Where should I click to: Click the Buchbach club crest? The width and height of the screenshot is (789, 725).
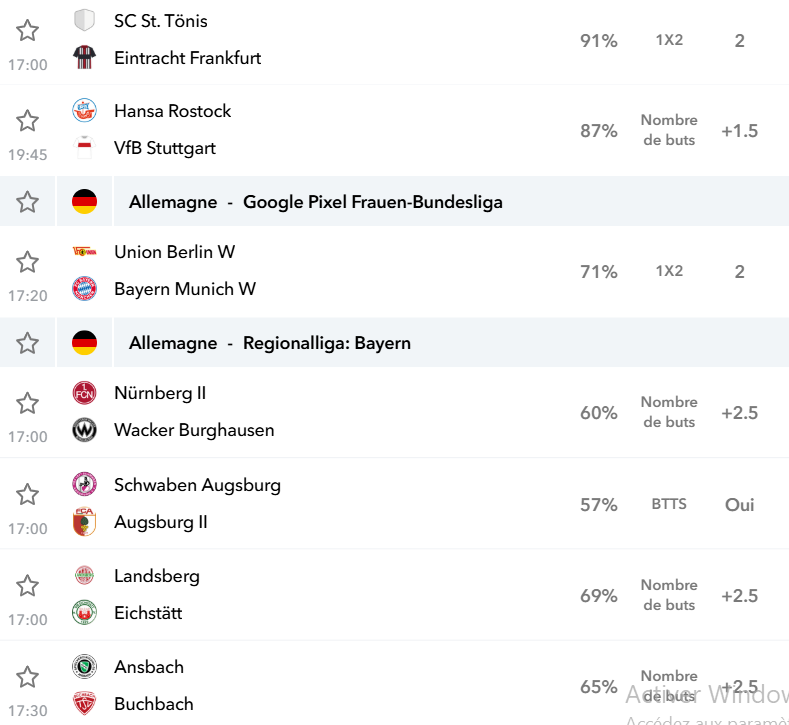84,703
